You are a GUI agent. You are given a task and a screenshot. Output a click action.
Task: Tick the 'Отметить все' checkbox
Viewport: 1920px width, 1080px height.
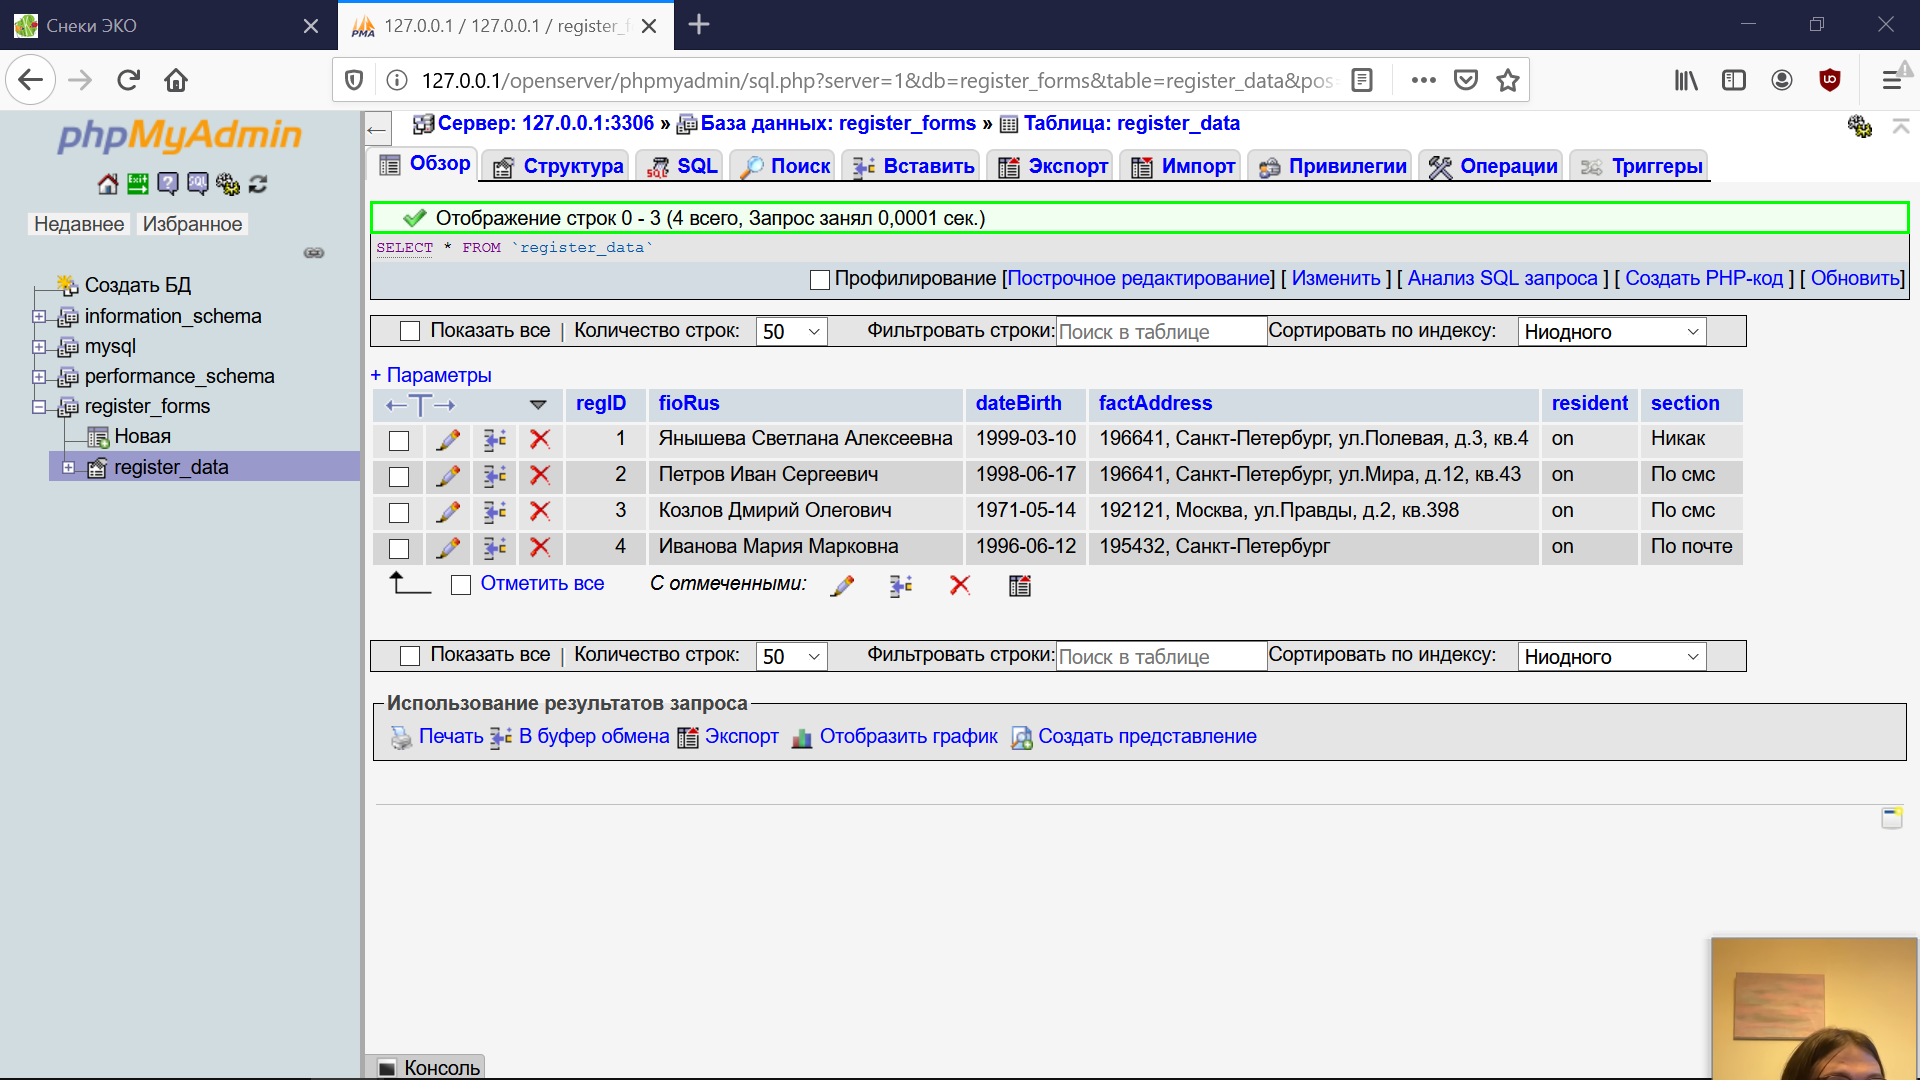click(461, 585)
